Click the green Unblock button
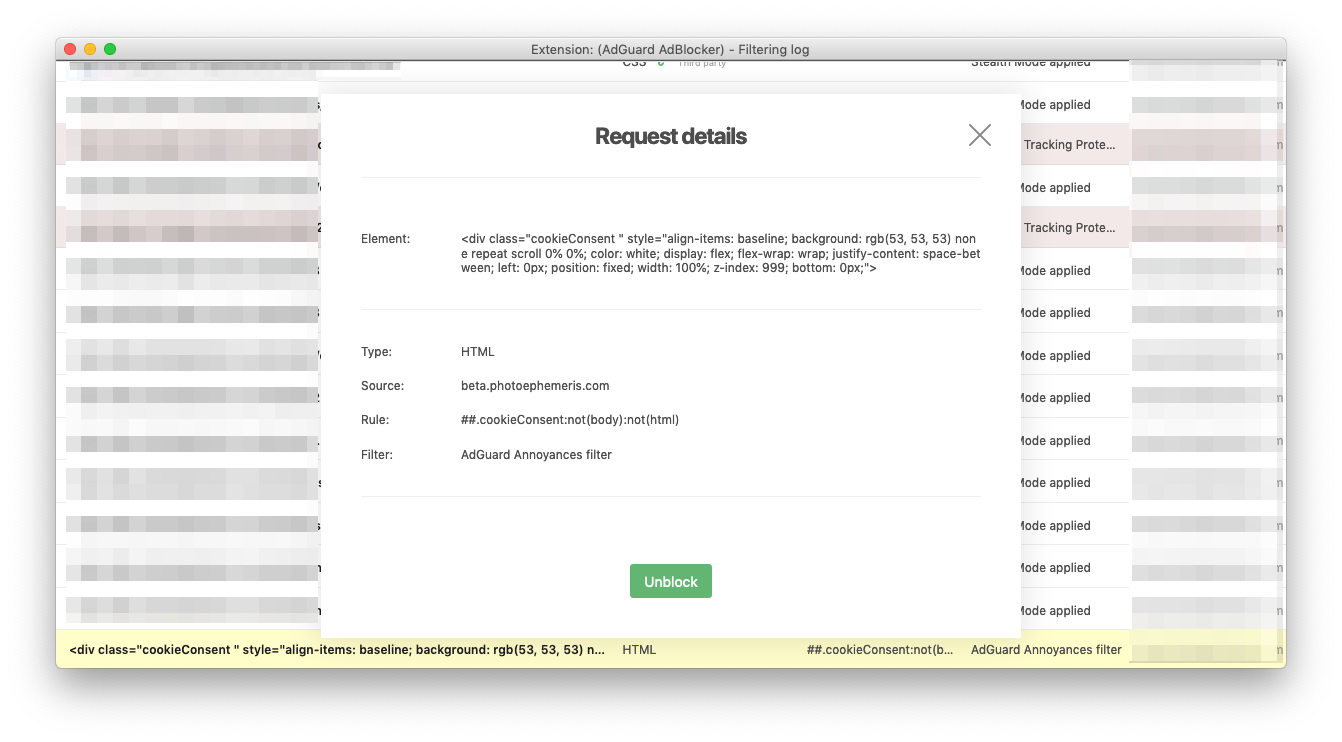Image resolution: width=1342 pixels, height=742 pixels. [x=671, y=581]
